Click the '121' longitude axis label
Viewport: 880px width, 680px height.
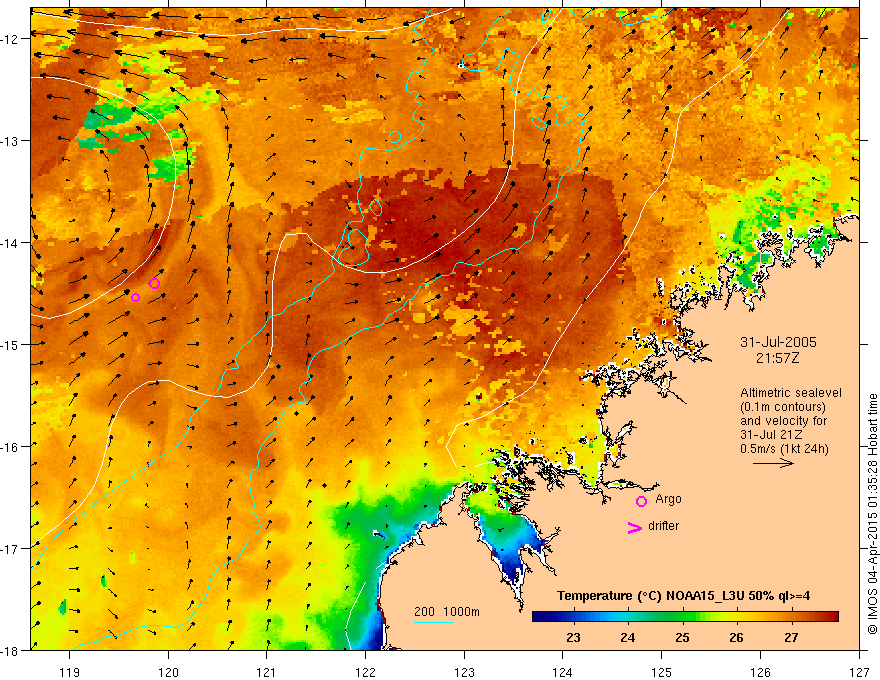point(267,672)
